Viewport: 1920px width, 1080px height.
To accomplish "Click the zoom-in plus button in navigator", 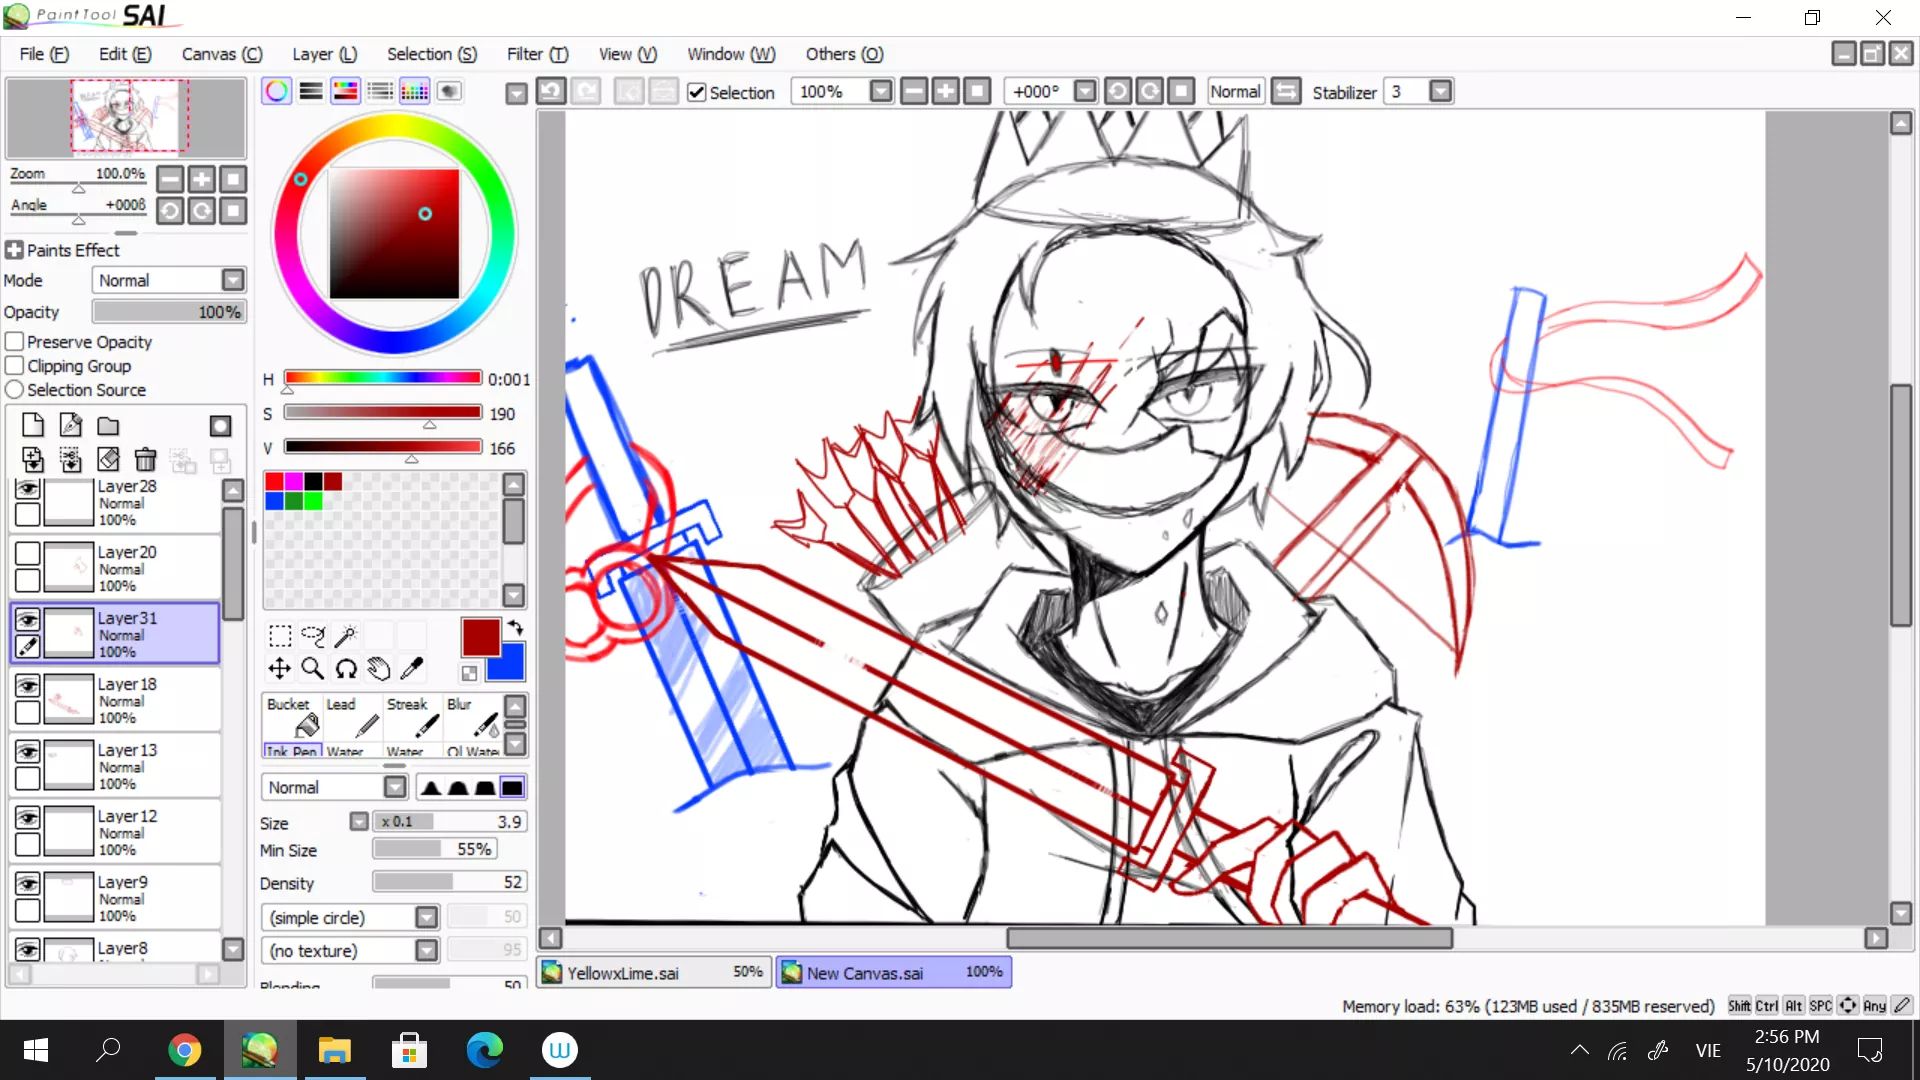I will [202, 179].
